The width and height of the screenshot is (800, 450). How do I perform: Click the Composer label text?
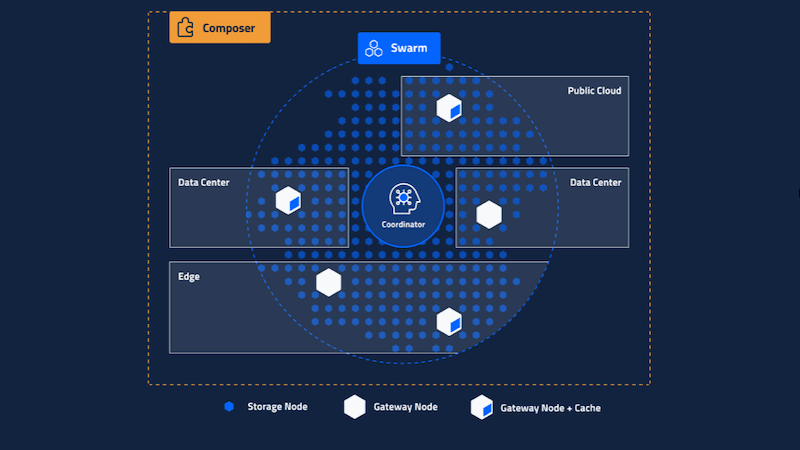229,28
